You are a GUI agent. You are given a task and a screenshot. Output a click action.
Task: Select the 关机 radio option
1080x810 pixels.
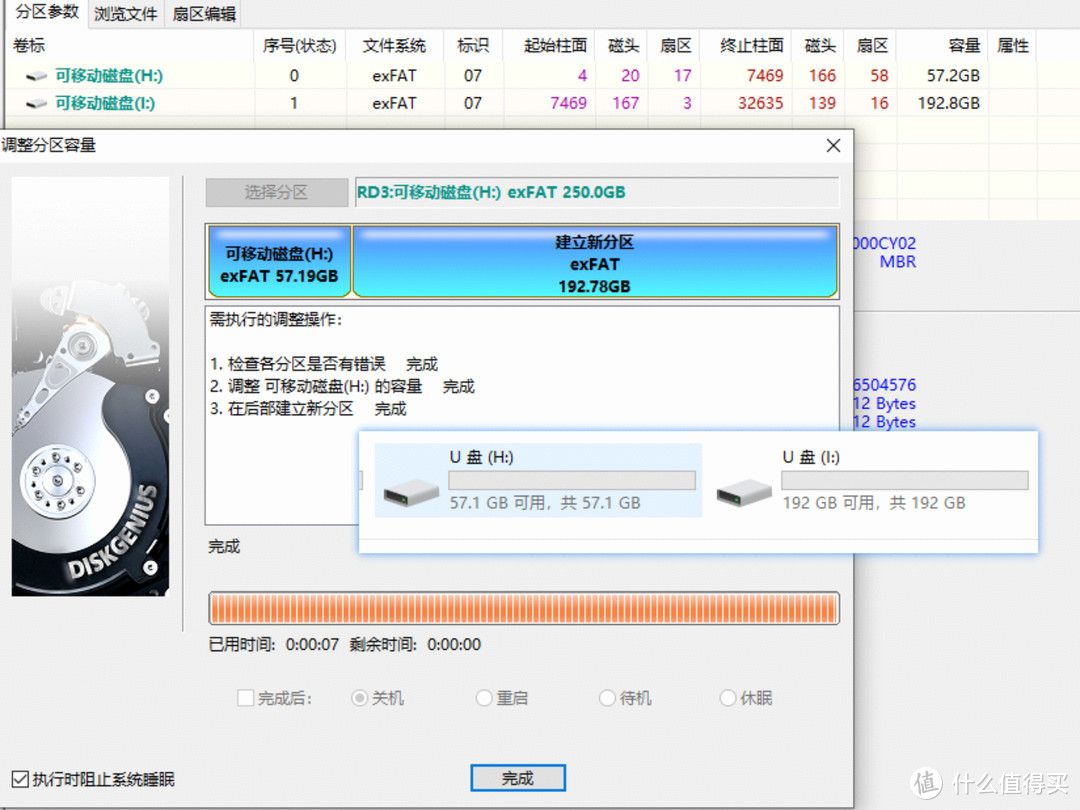(x=359, y=698)
